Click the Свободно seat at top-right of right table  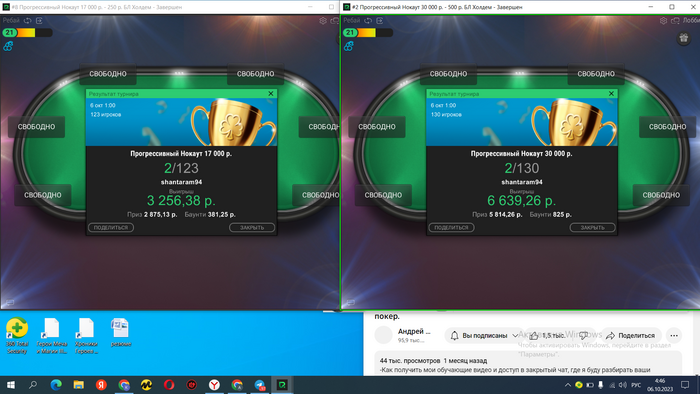click(596, 74)
